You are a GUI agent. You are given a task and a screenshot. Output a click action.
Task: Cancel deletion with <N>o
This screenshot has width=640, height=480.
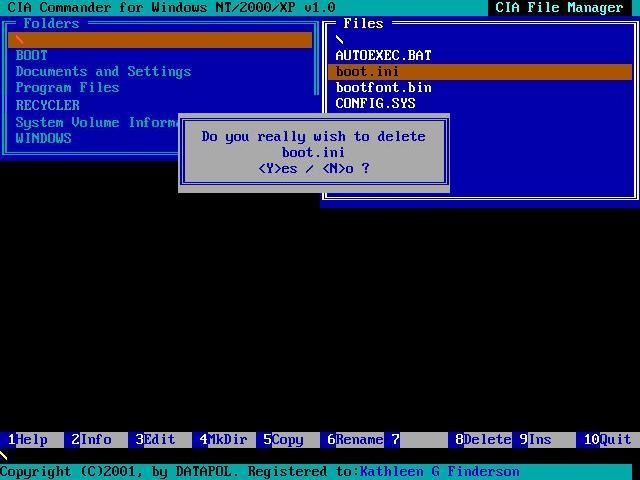338,169
